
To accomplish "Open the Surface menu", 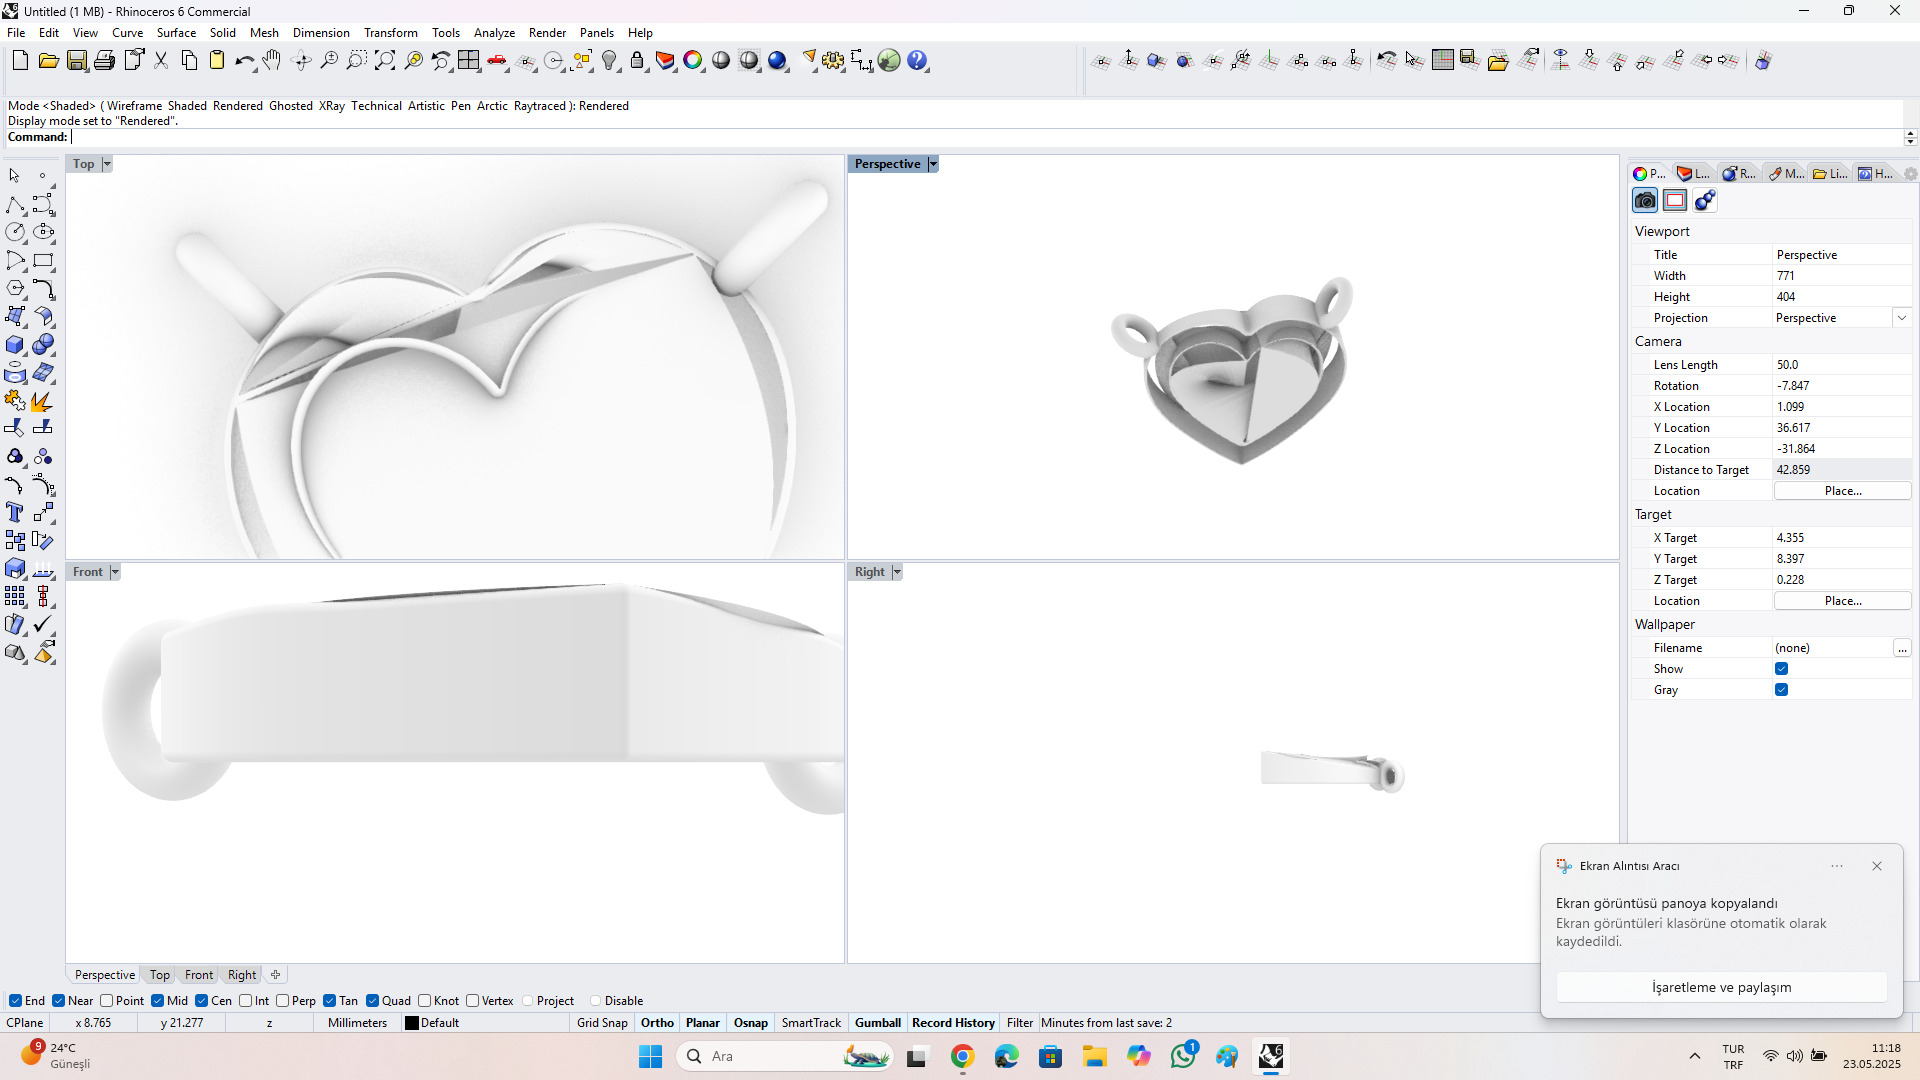I will (x=176, y=33).
